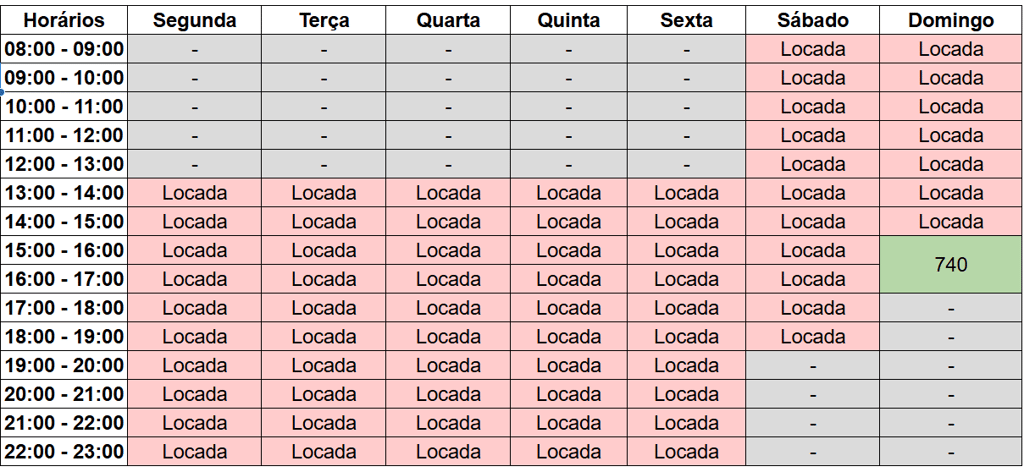
Task: Select the Quinta column header
Action: 568,20
